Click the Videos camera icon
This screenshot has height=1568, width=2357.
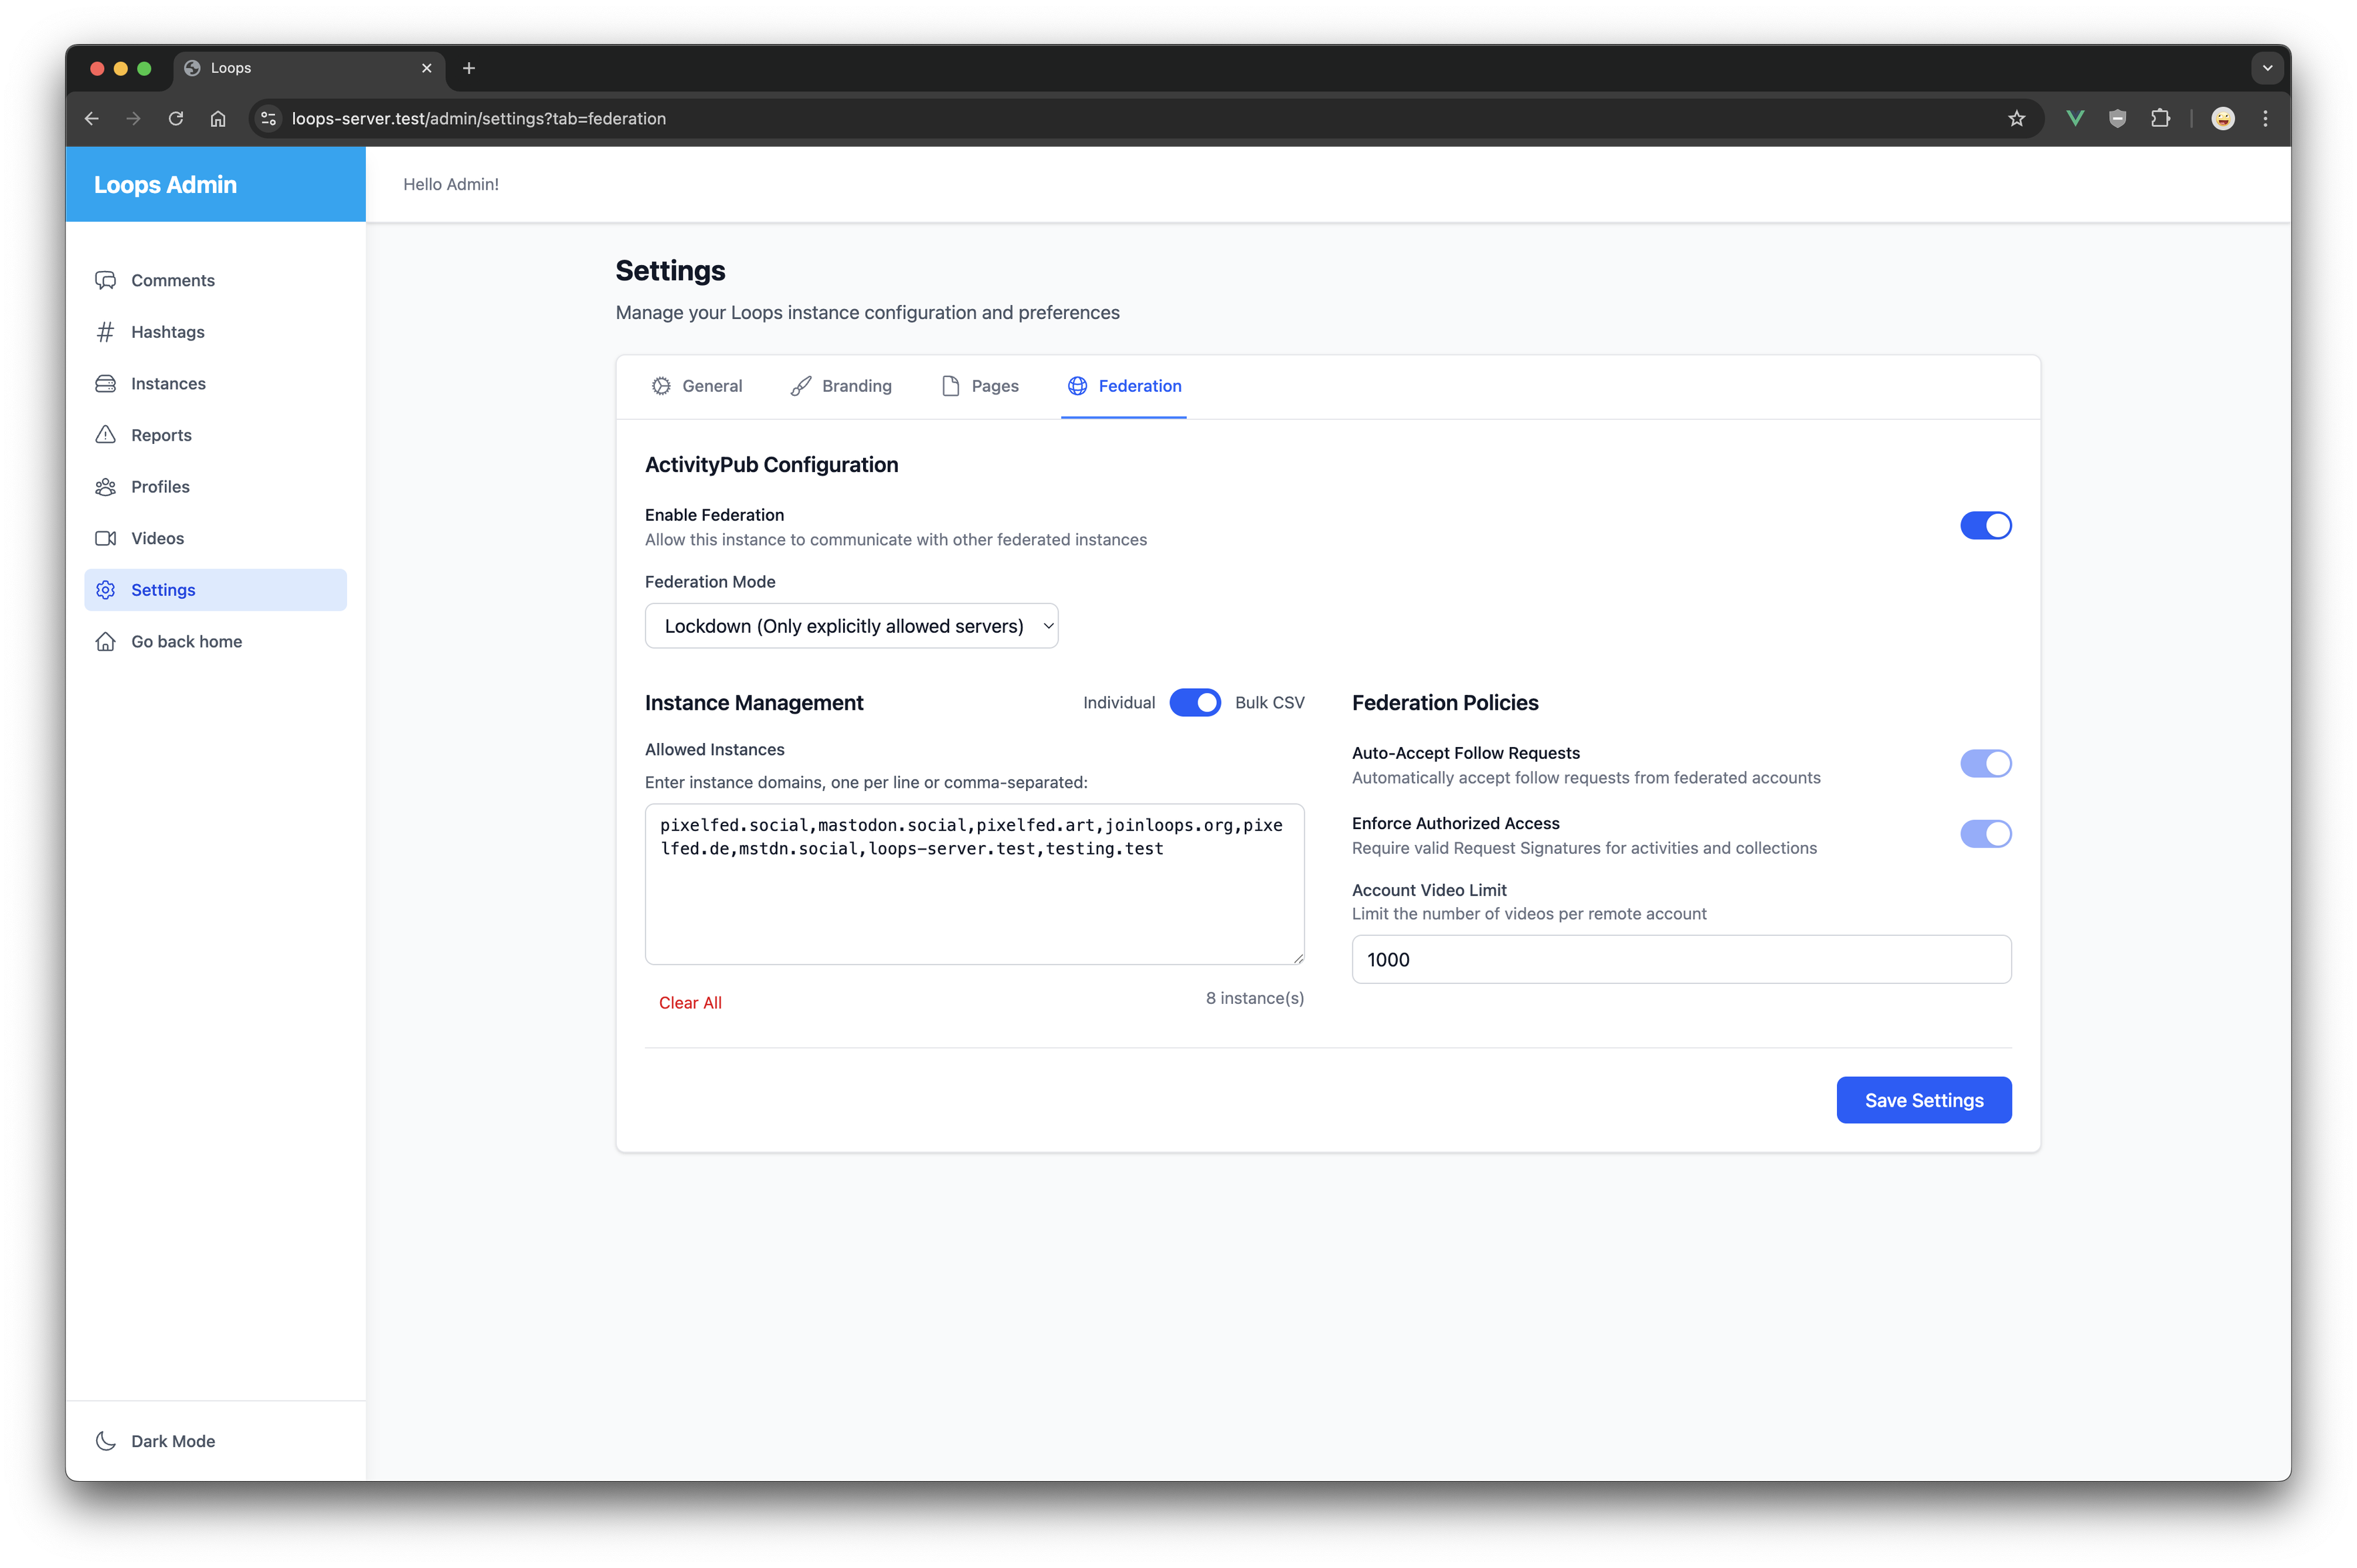tap(105, 538)
